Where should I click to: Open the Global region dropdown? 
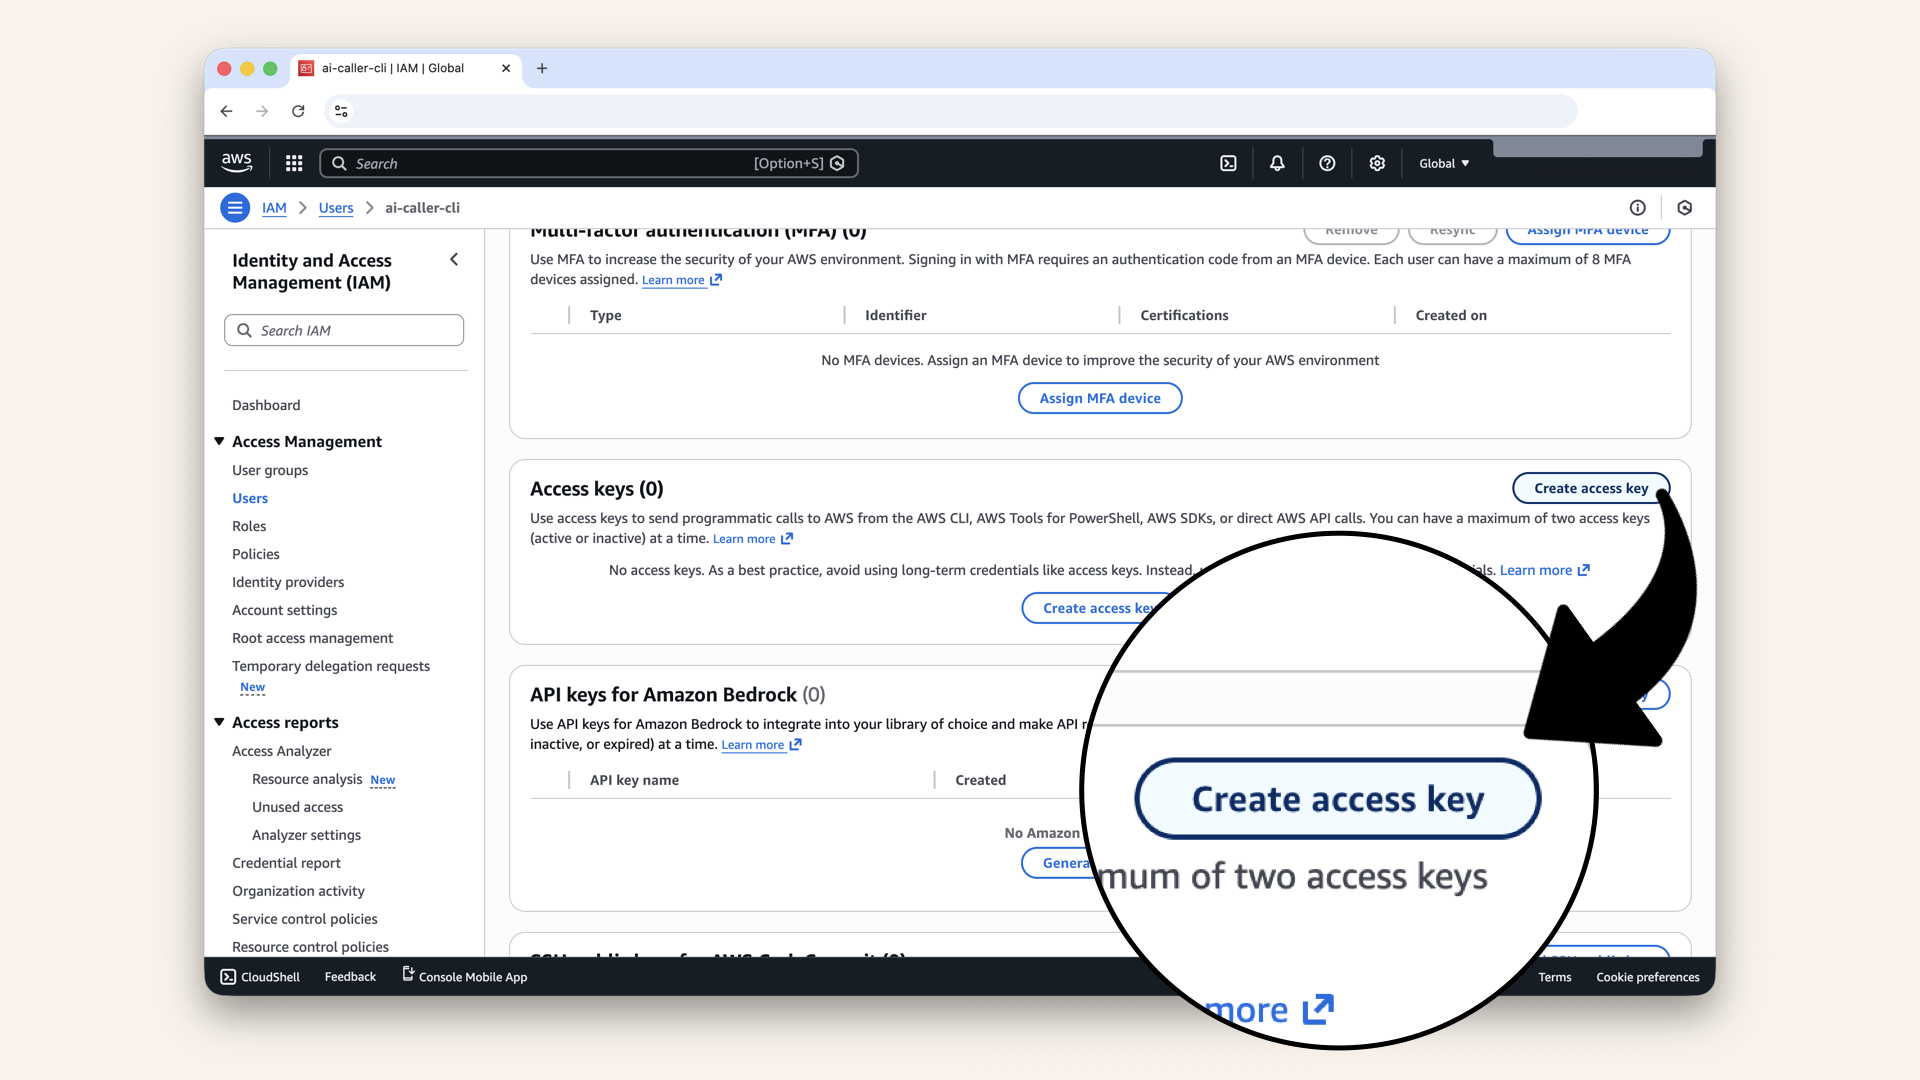coord(1444,163)
